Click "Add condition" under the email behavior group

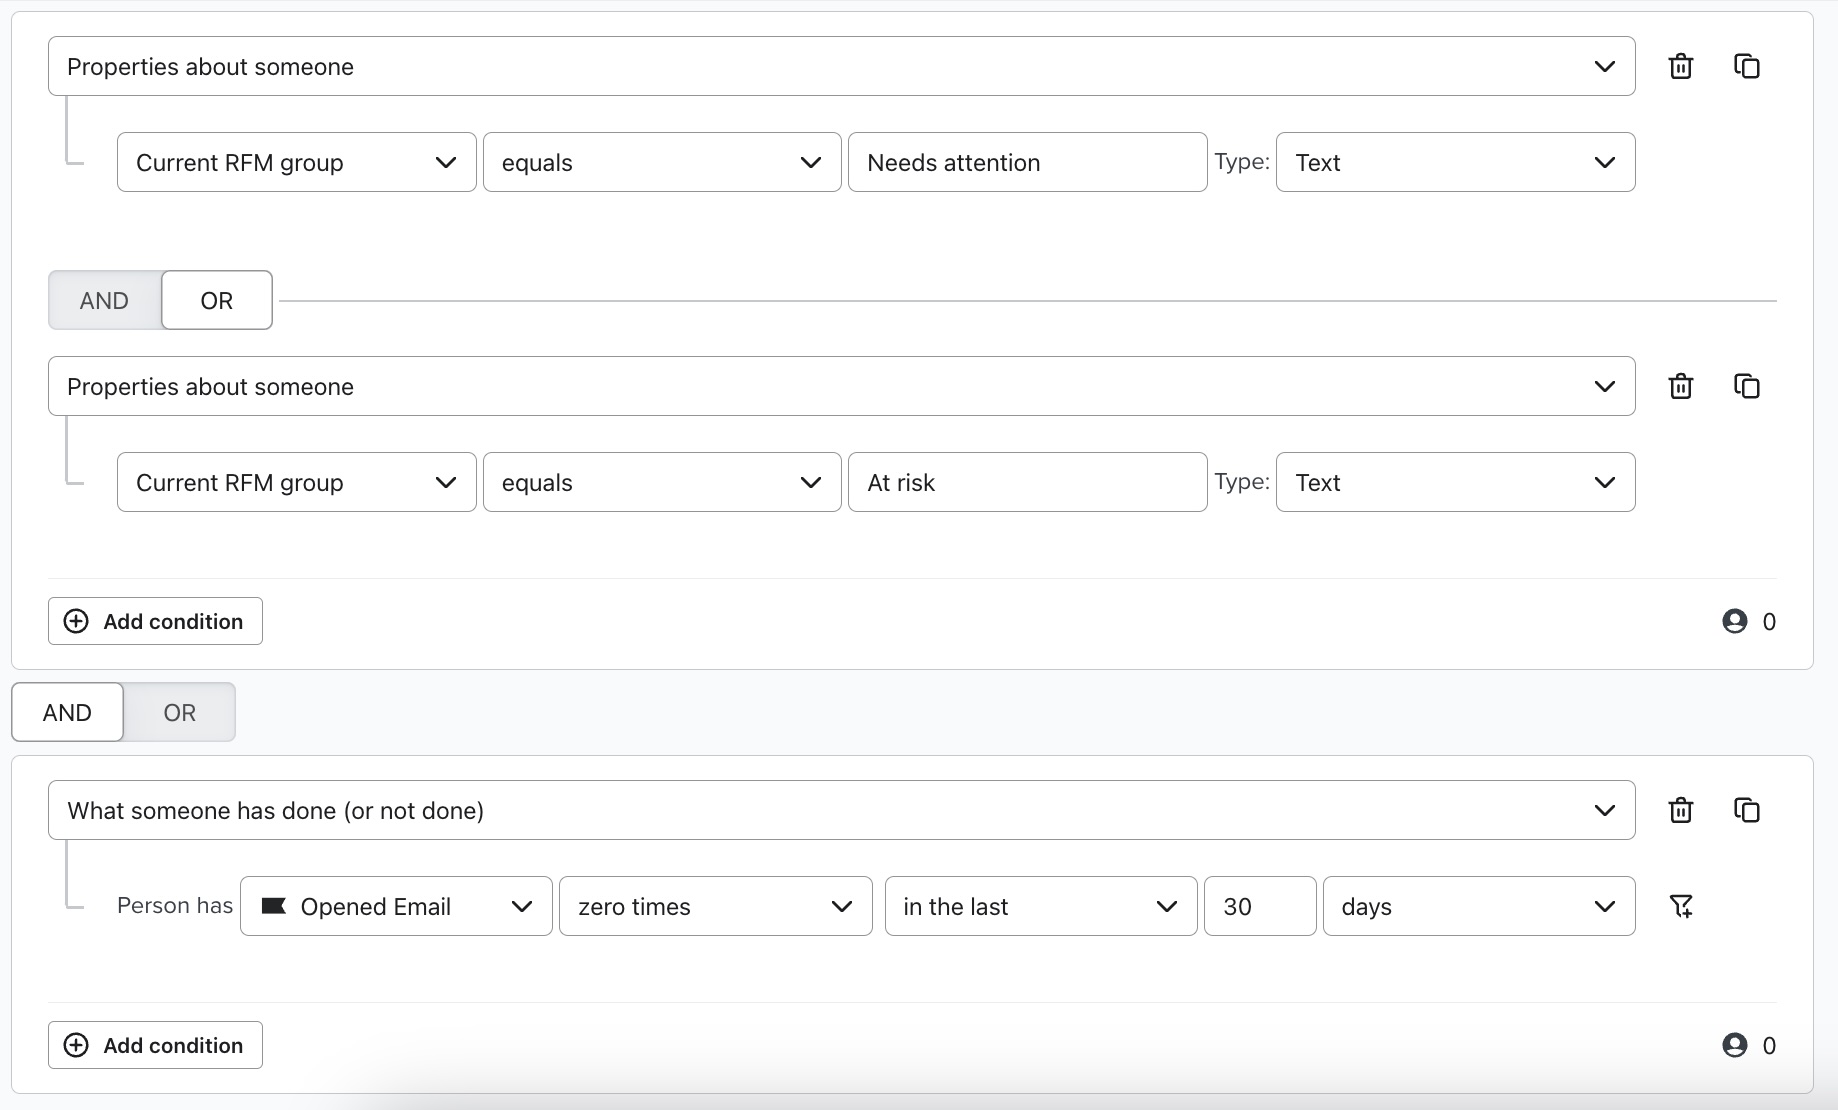click(154, 1045)
